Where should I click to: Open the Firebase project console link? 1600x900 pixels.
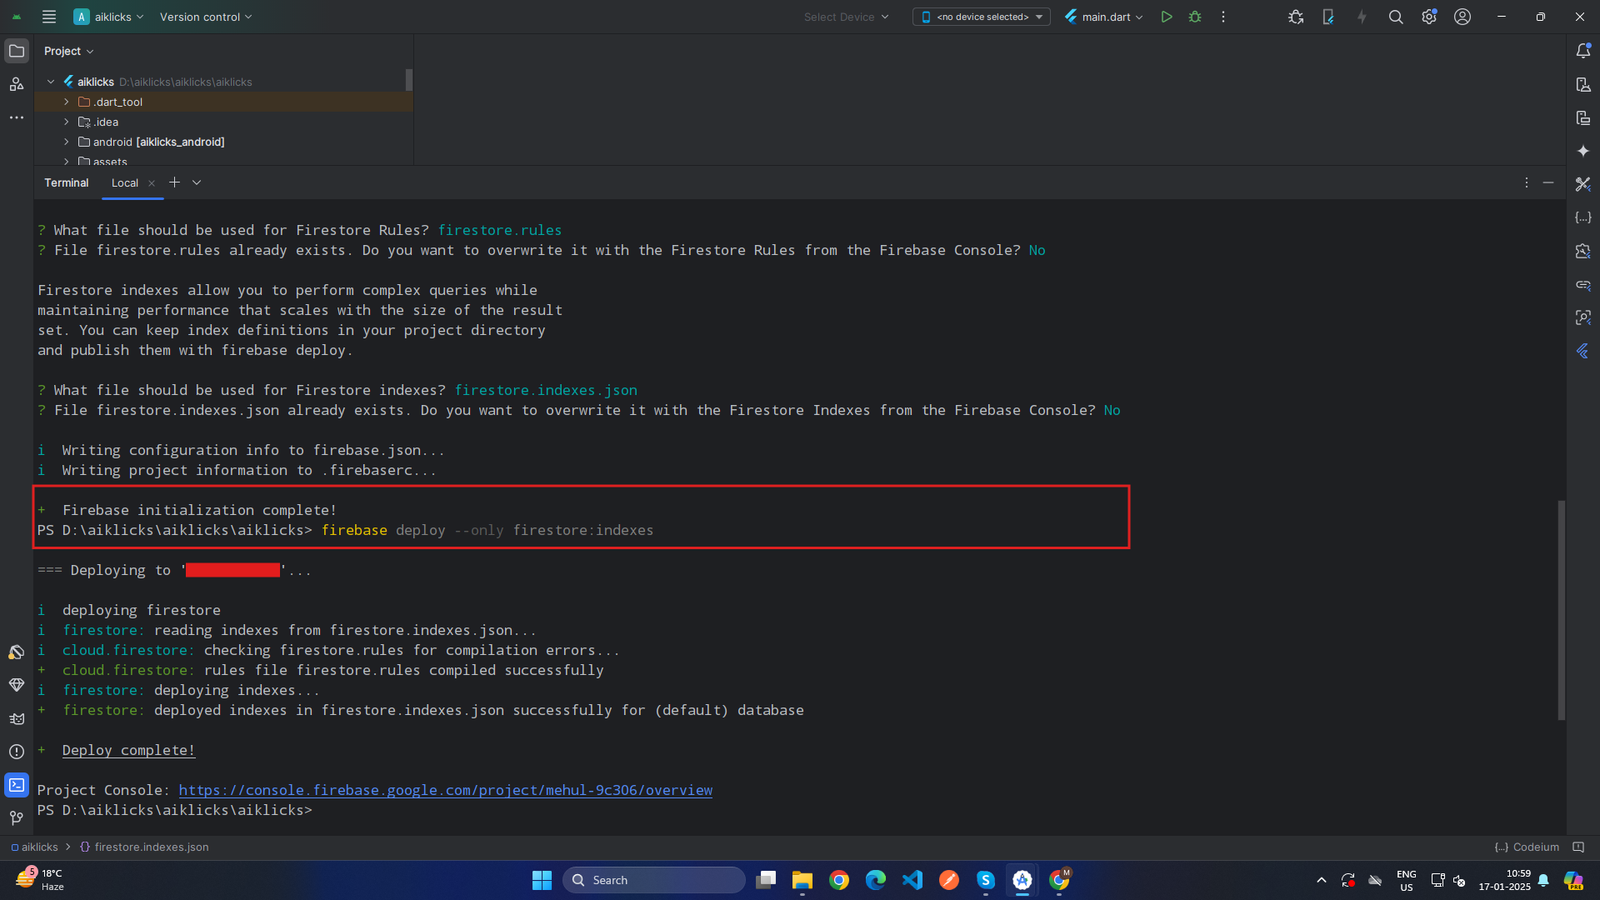[x=445, y=790]
